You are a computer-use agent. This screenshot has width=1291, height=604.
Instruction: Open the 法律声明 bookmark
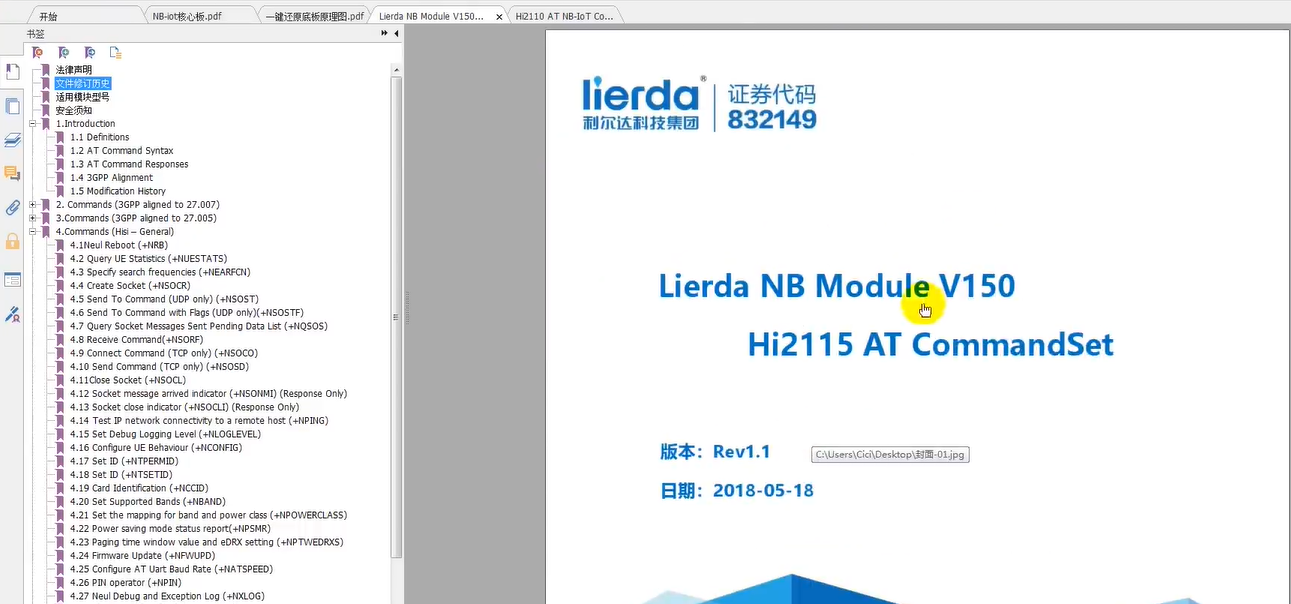click(x=73, y=70)
